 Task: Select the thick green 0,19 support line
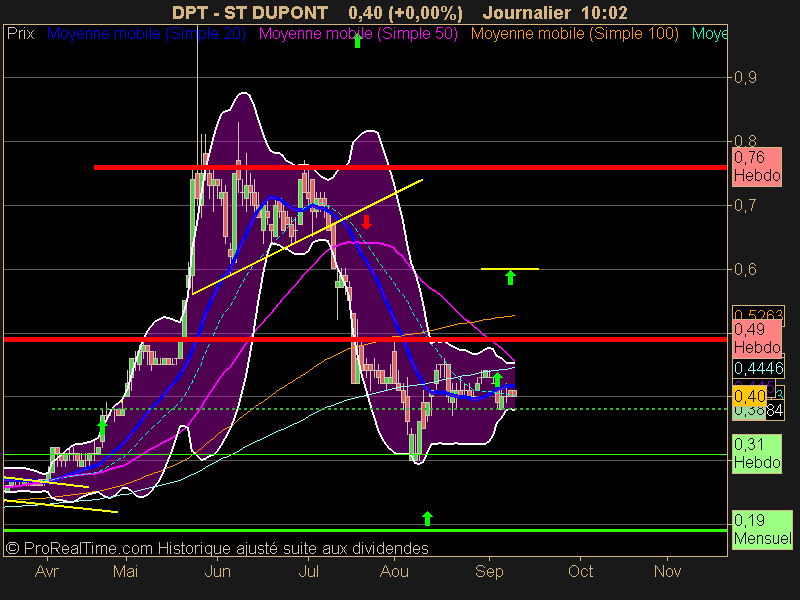[x=365, y=531]
